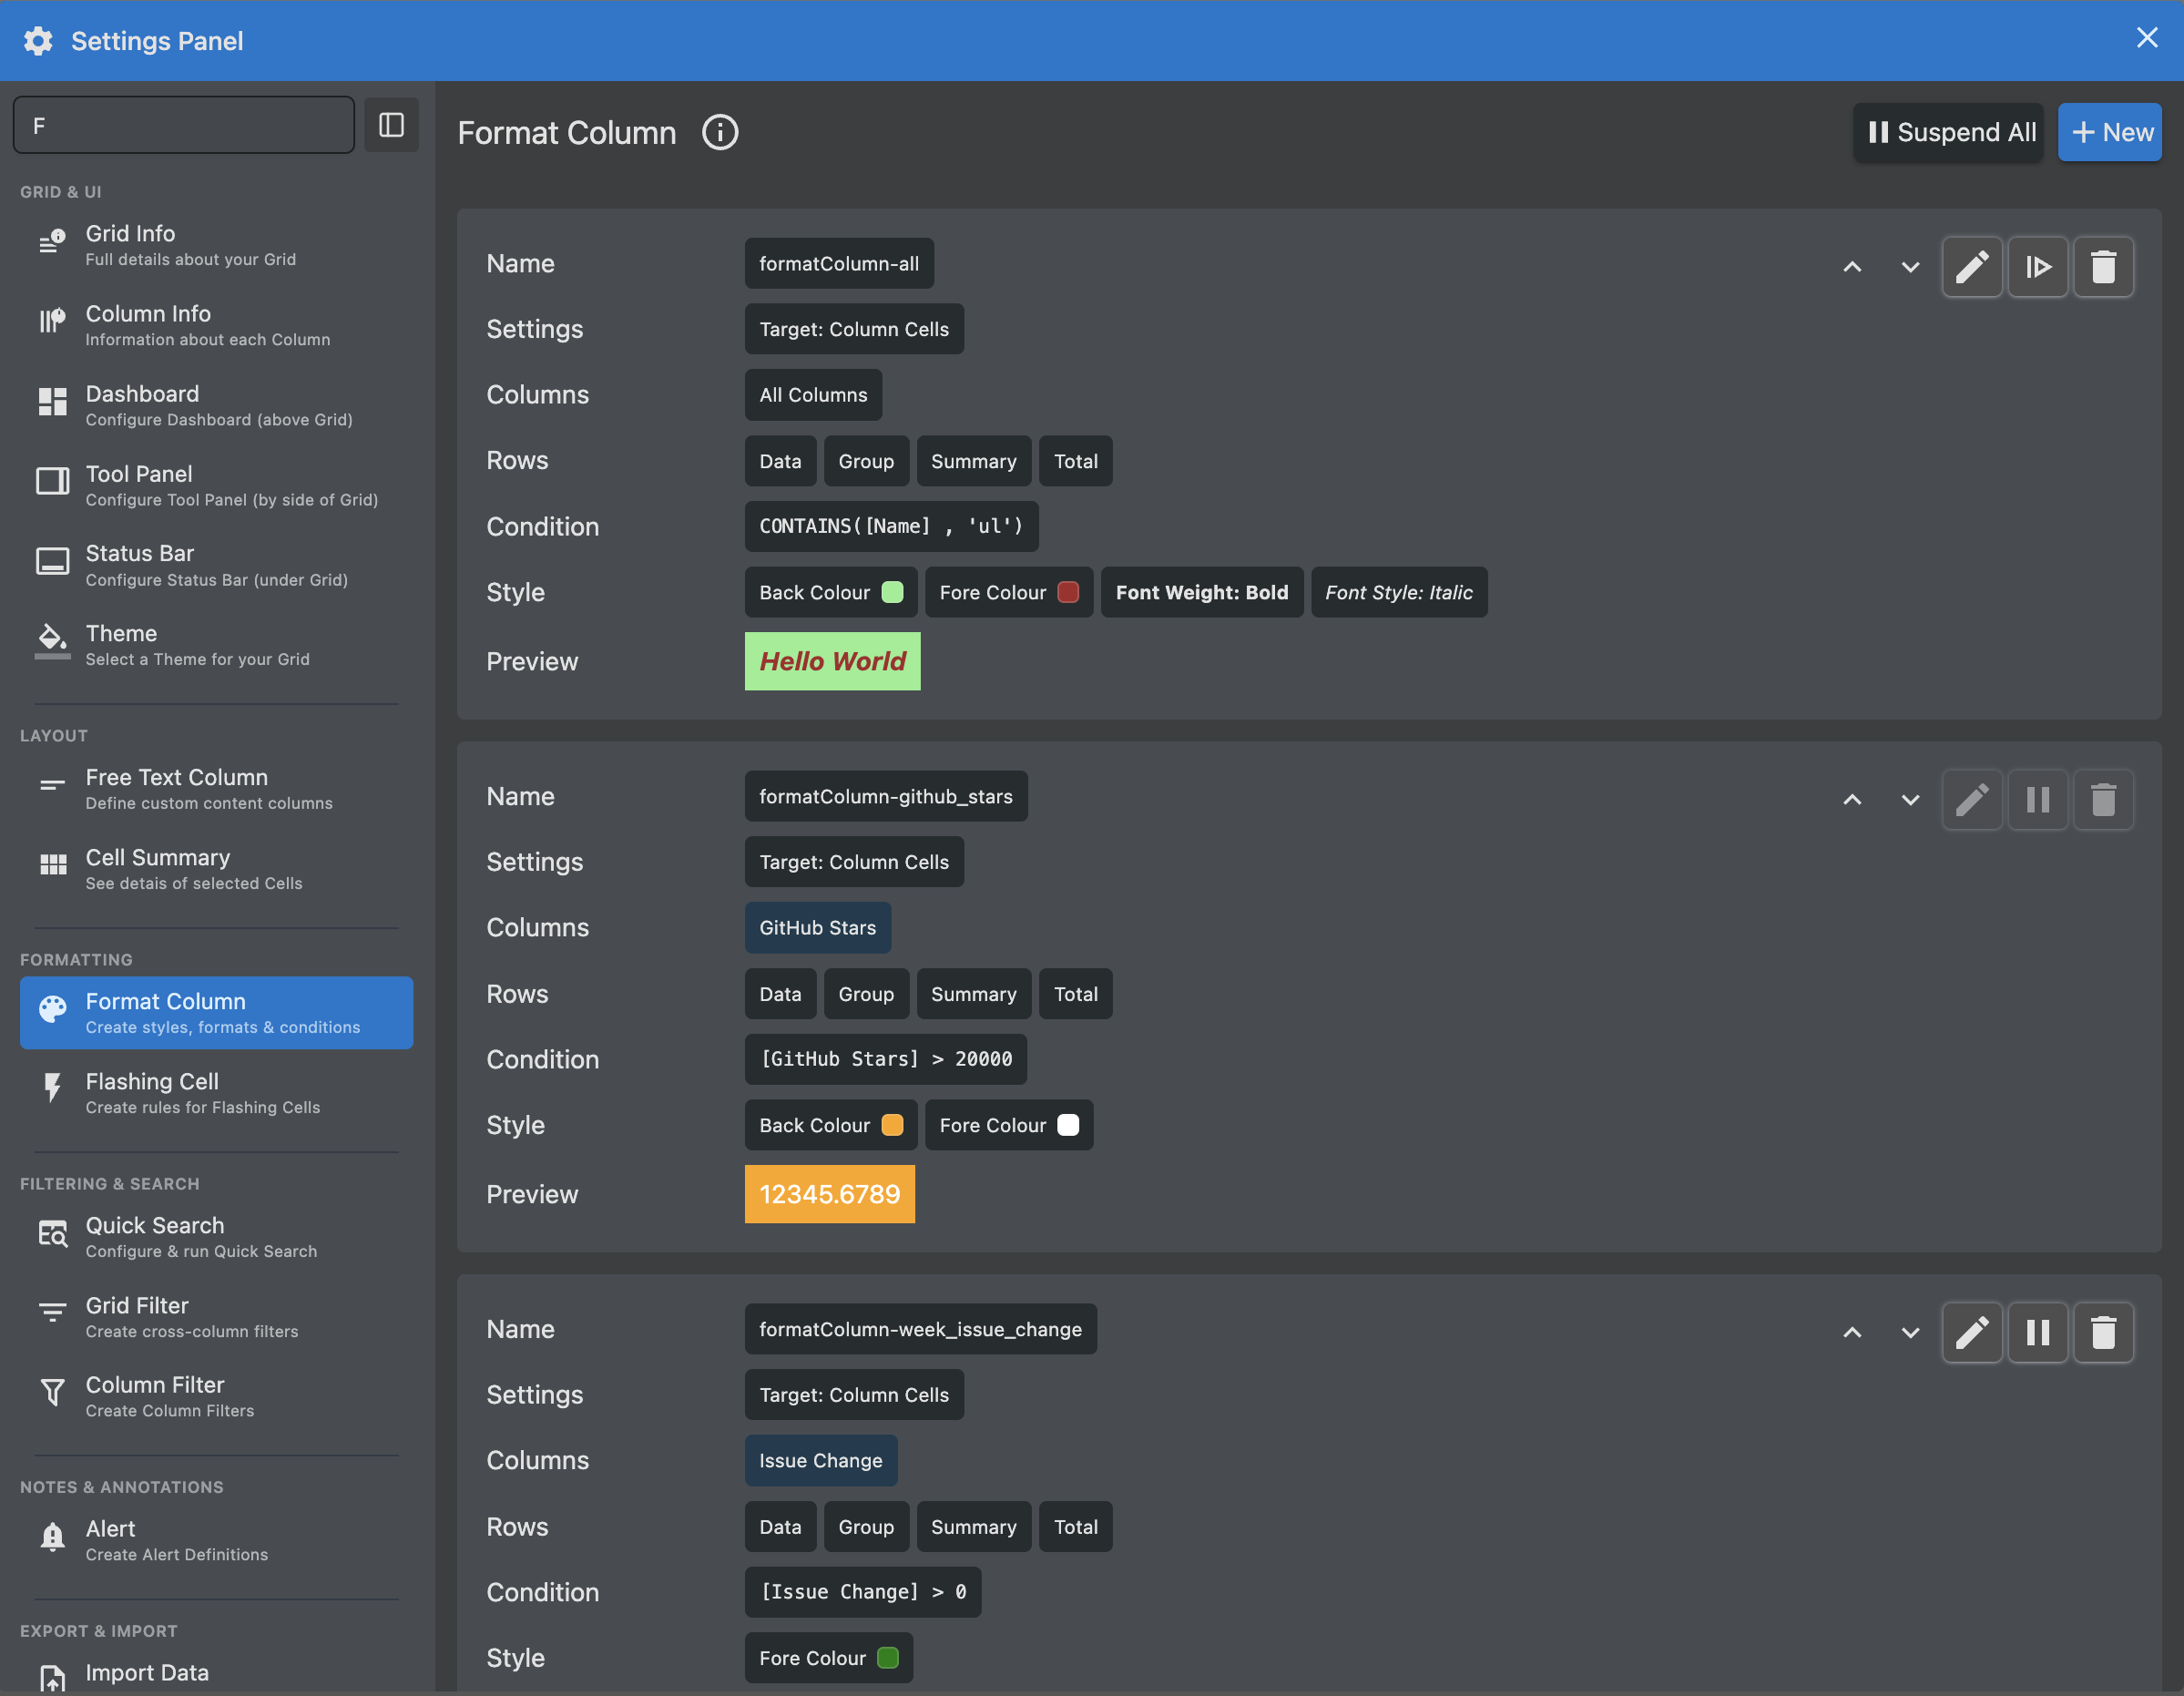This screenshot has height=1696, width=2184.
Task: Open Free Text Column settings
Action: [216, 789]
